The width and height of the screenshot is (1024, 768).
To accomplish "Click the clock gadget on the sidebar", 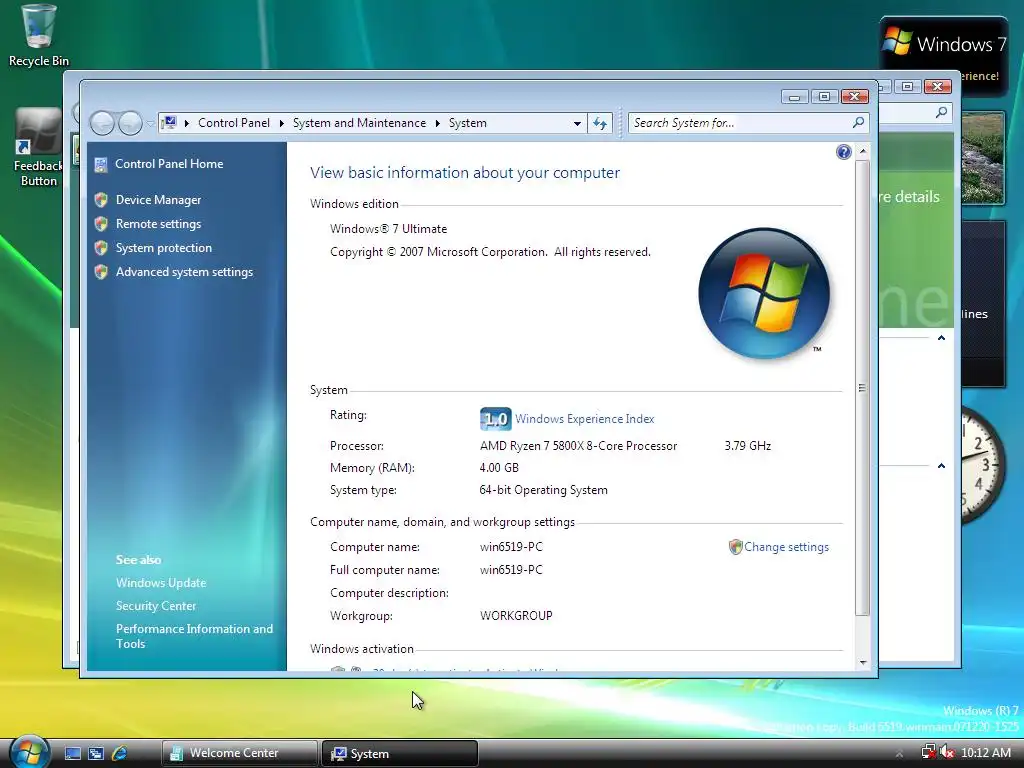I will pos(983,465).
